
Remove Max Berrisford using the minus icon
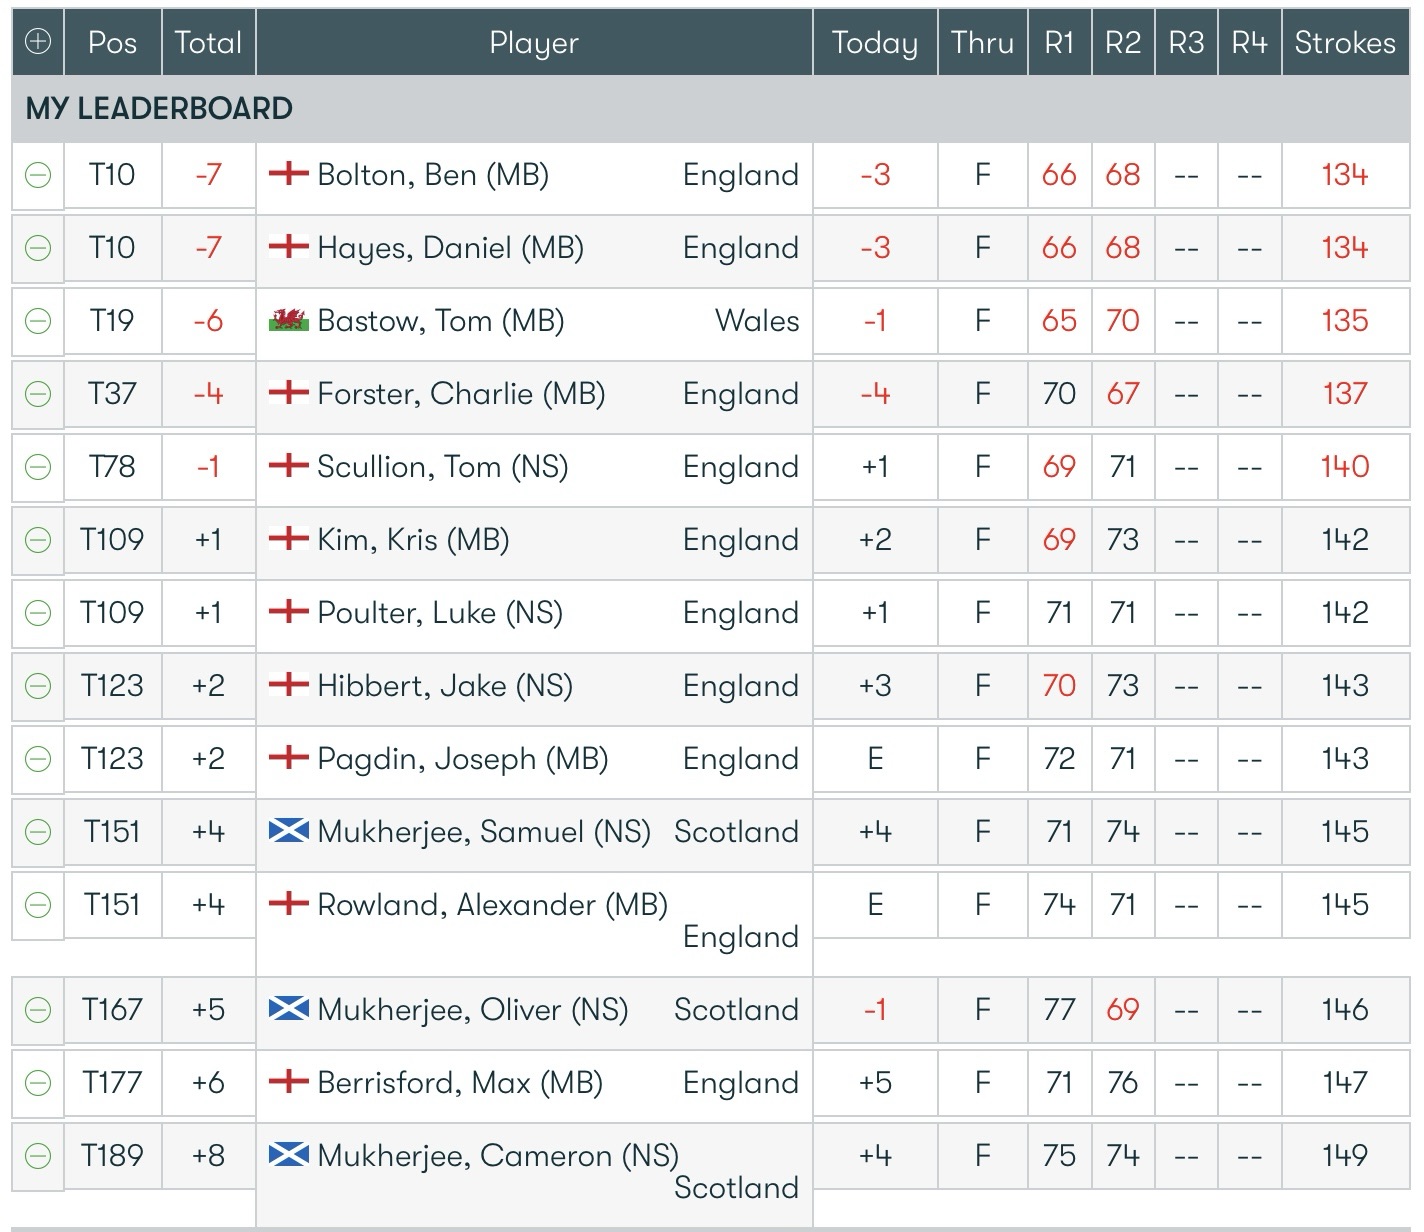(x=38, y=1083)
